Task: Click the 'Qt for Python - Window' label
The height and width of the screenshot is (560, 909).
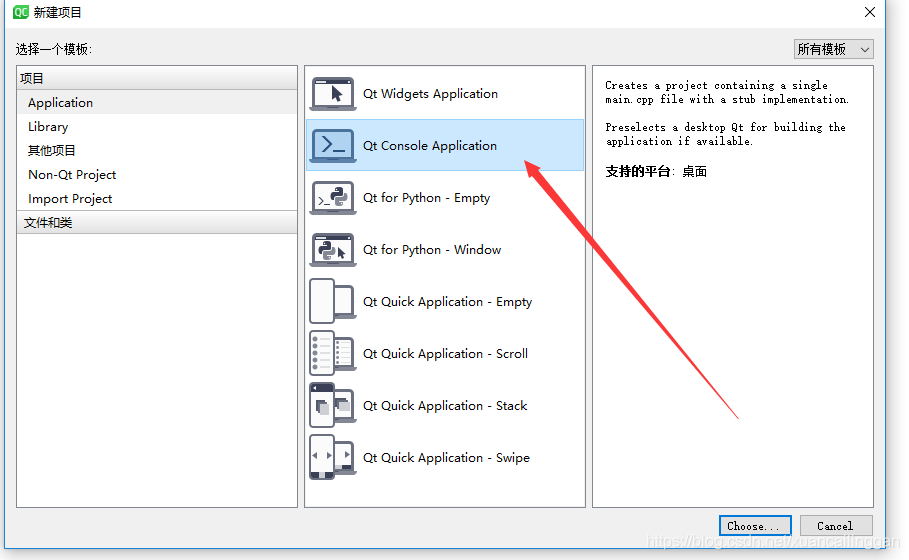Action: 432,250
